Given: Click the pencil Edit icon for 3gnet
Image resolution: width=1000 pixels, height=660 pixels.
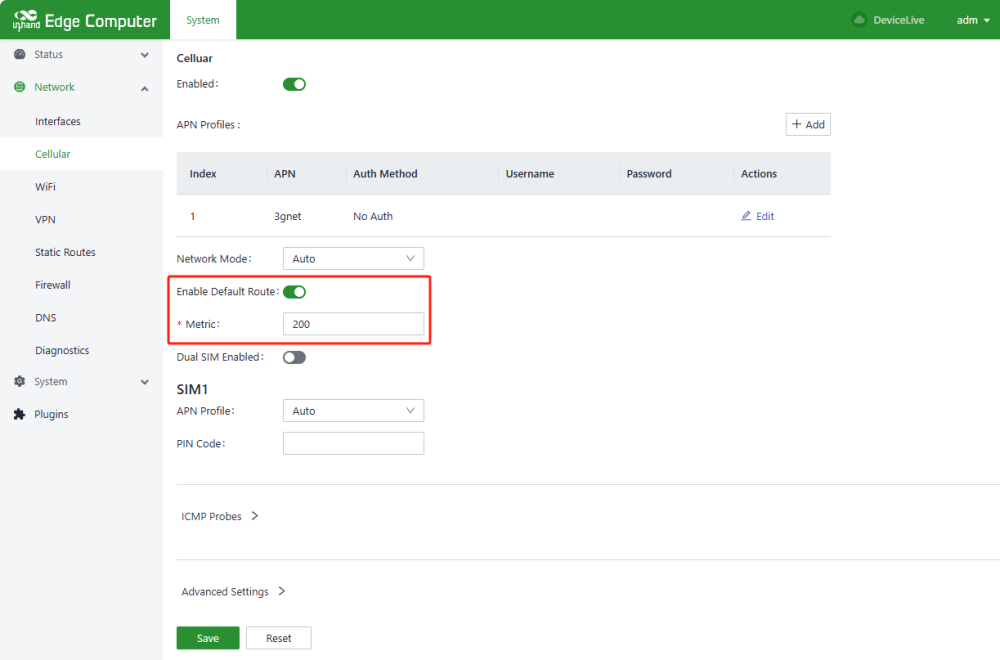Looking at the screenshot, I should coord(746,216).
